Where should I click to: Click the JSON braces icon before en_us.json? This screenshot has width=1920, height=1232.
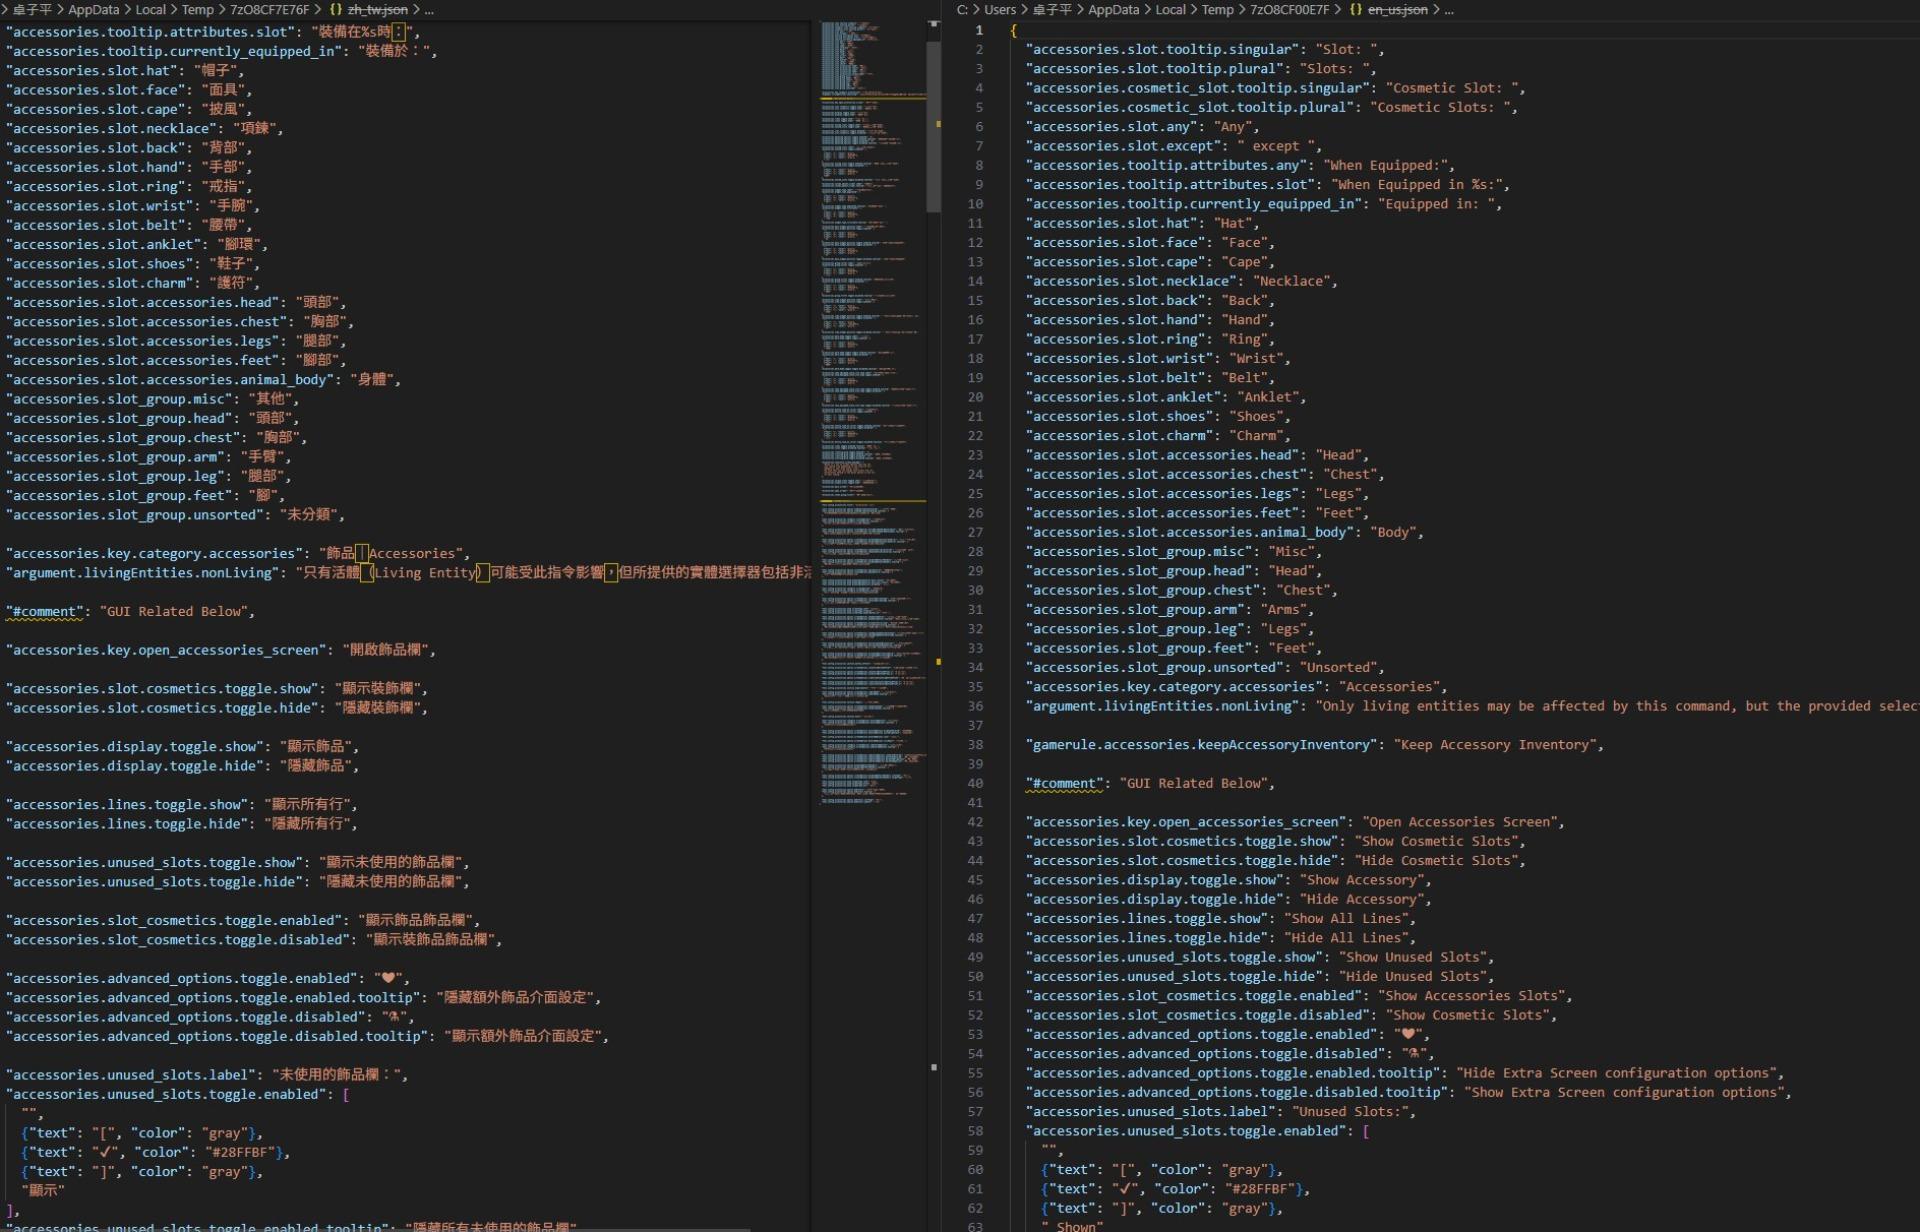pos(1356,10)
